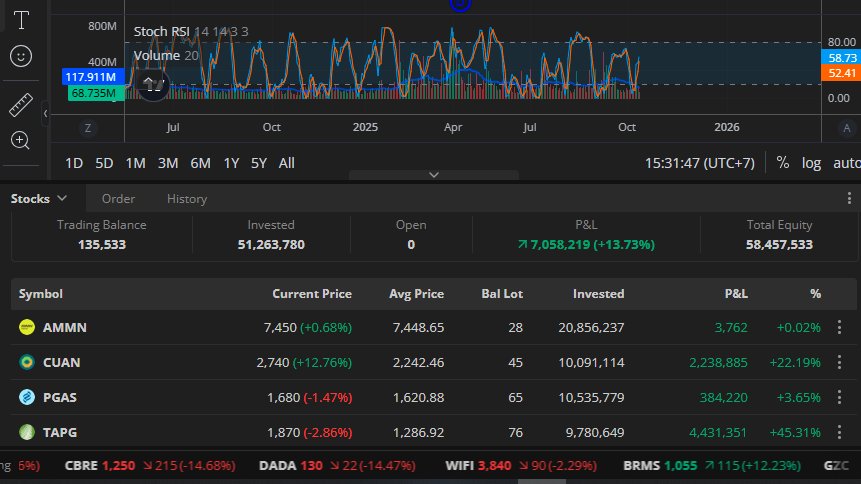Toggle auto scale A button
The width and height of the screenshot is (861, 484).
tap(846, 128)
